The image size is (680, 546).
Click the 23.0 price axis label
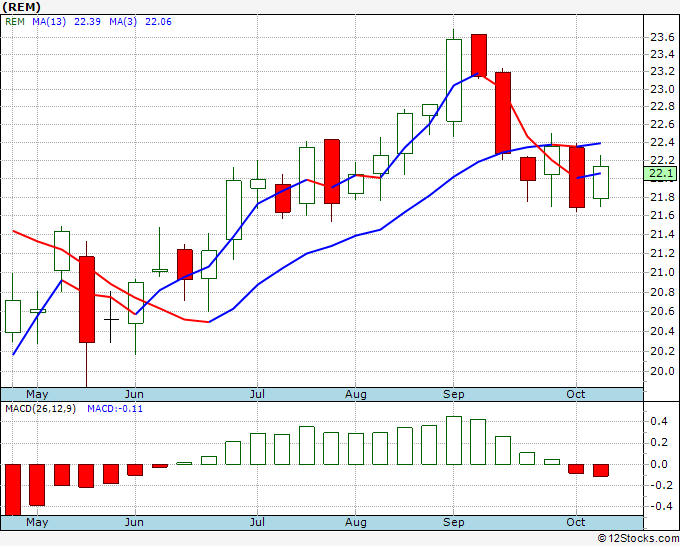coord(662,89)
